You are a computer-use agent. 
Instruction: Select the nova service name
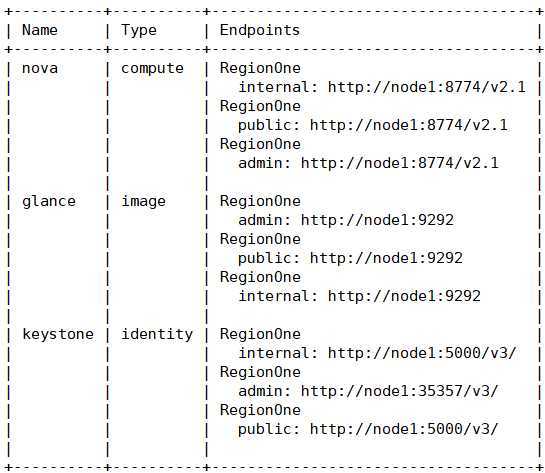coord(40,68)
